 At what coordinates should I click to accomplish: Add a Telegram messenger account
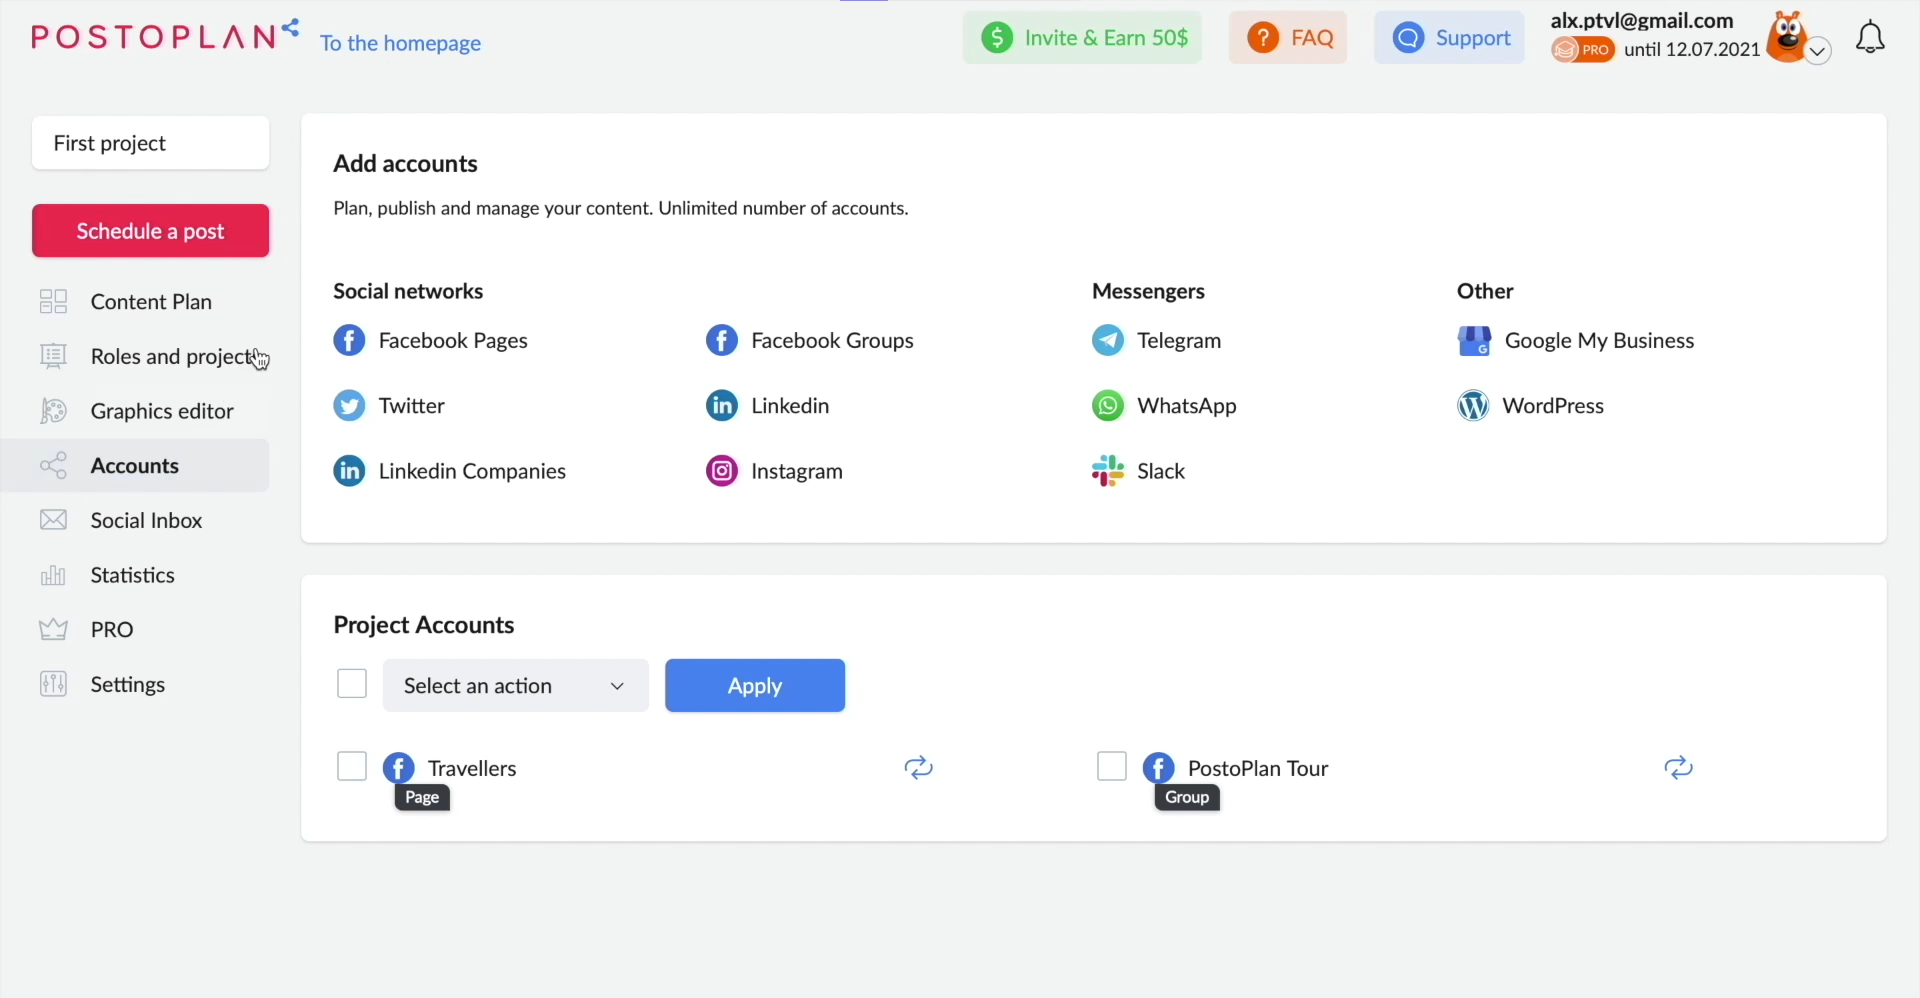[x=1180, y=340]
